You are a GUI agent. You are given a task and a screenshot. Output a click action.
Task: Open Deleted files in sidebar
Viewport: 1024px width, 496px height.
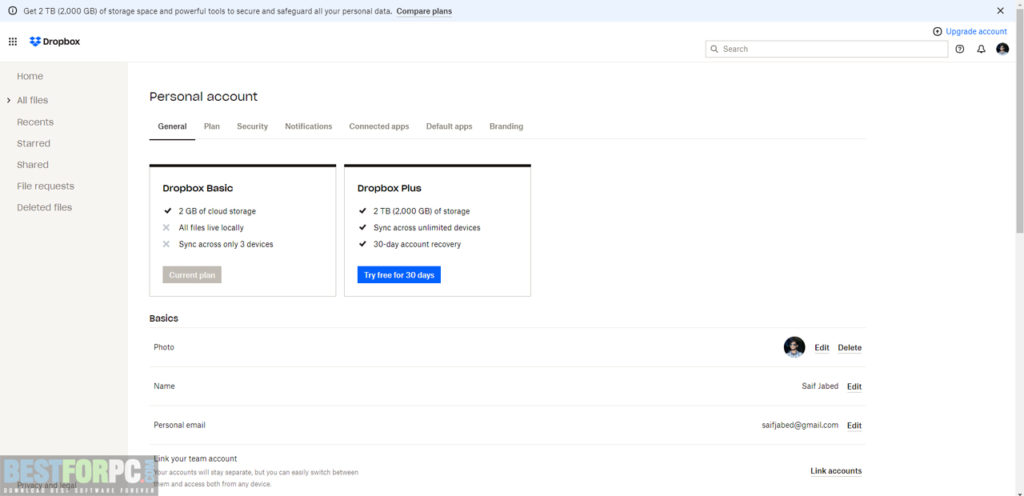click(x=44, y=208)
